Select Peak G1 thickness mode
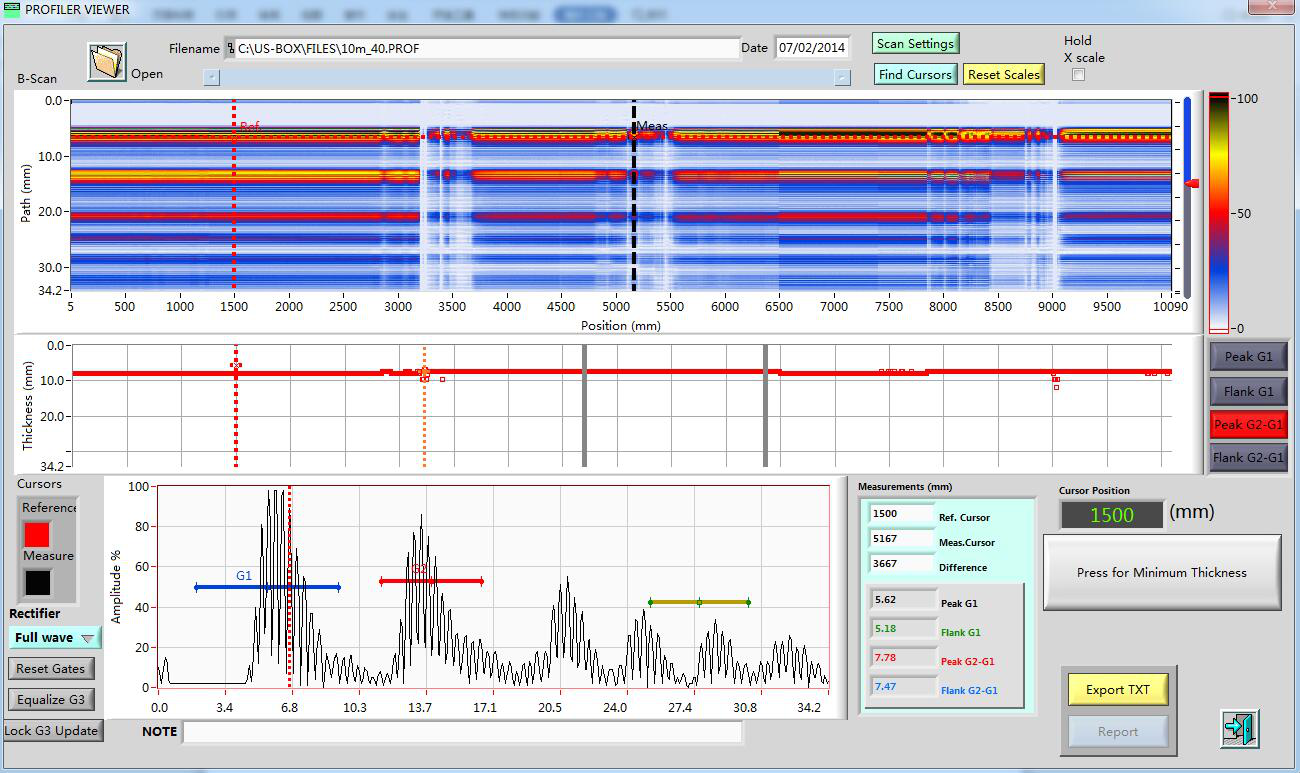The image size is (1300, 773). click(x=1248, y=357)
